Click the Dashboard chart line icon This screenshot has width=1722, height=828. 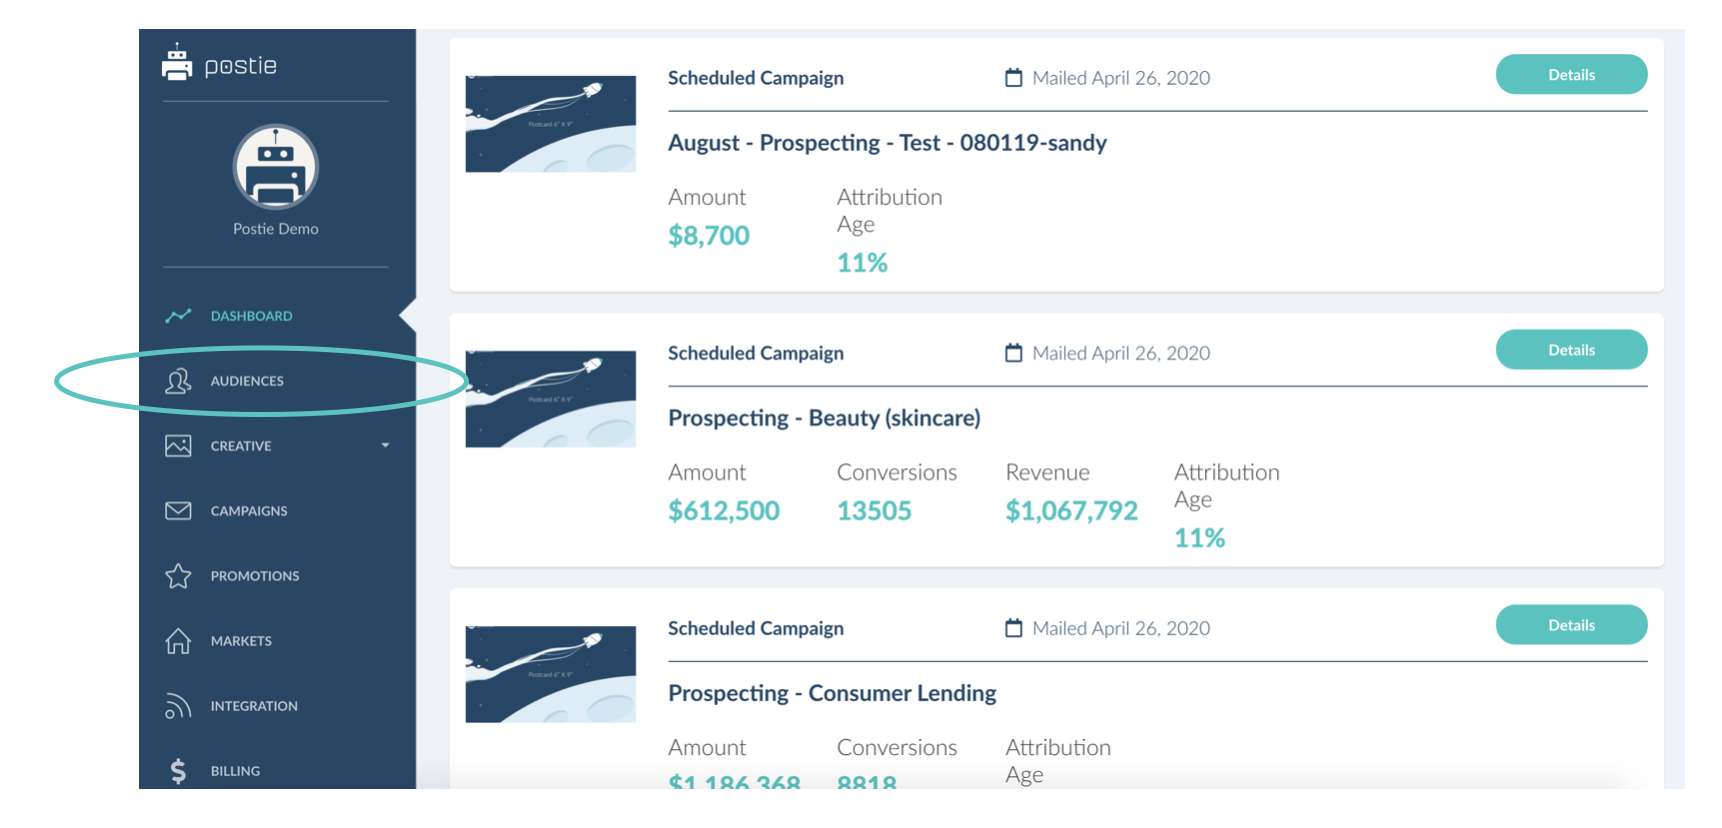(178, 316)
